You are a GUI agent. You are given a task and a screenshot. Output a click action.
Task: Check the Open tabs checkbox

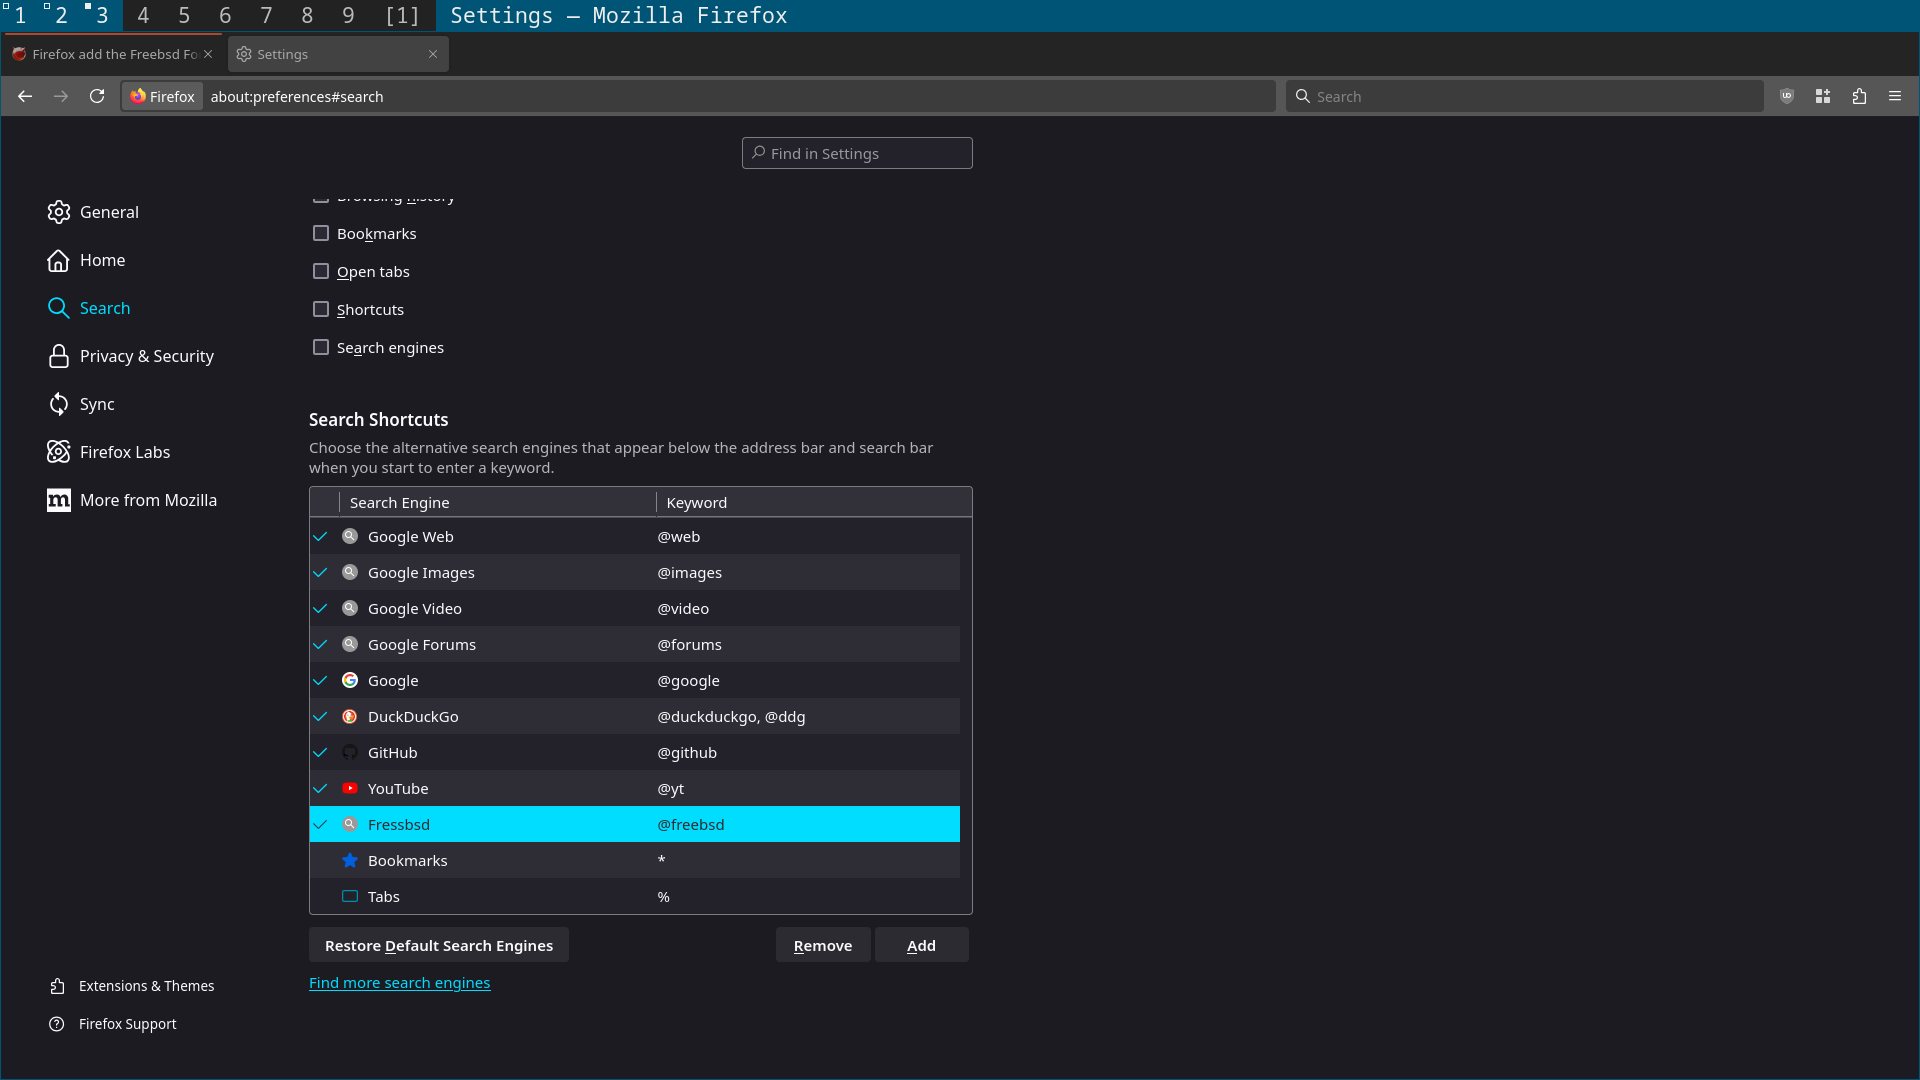tap(321, 271)
